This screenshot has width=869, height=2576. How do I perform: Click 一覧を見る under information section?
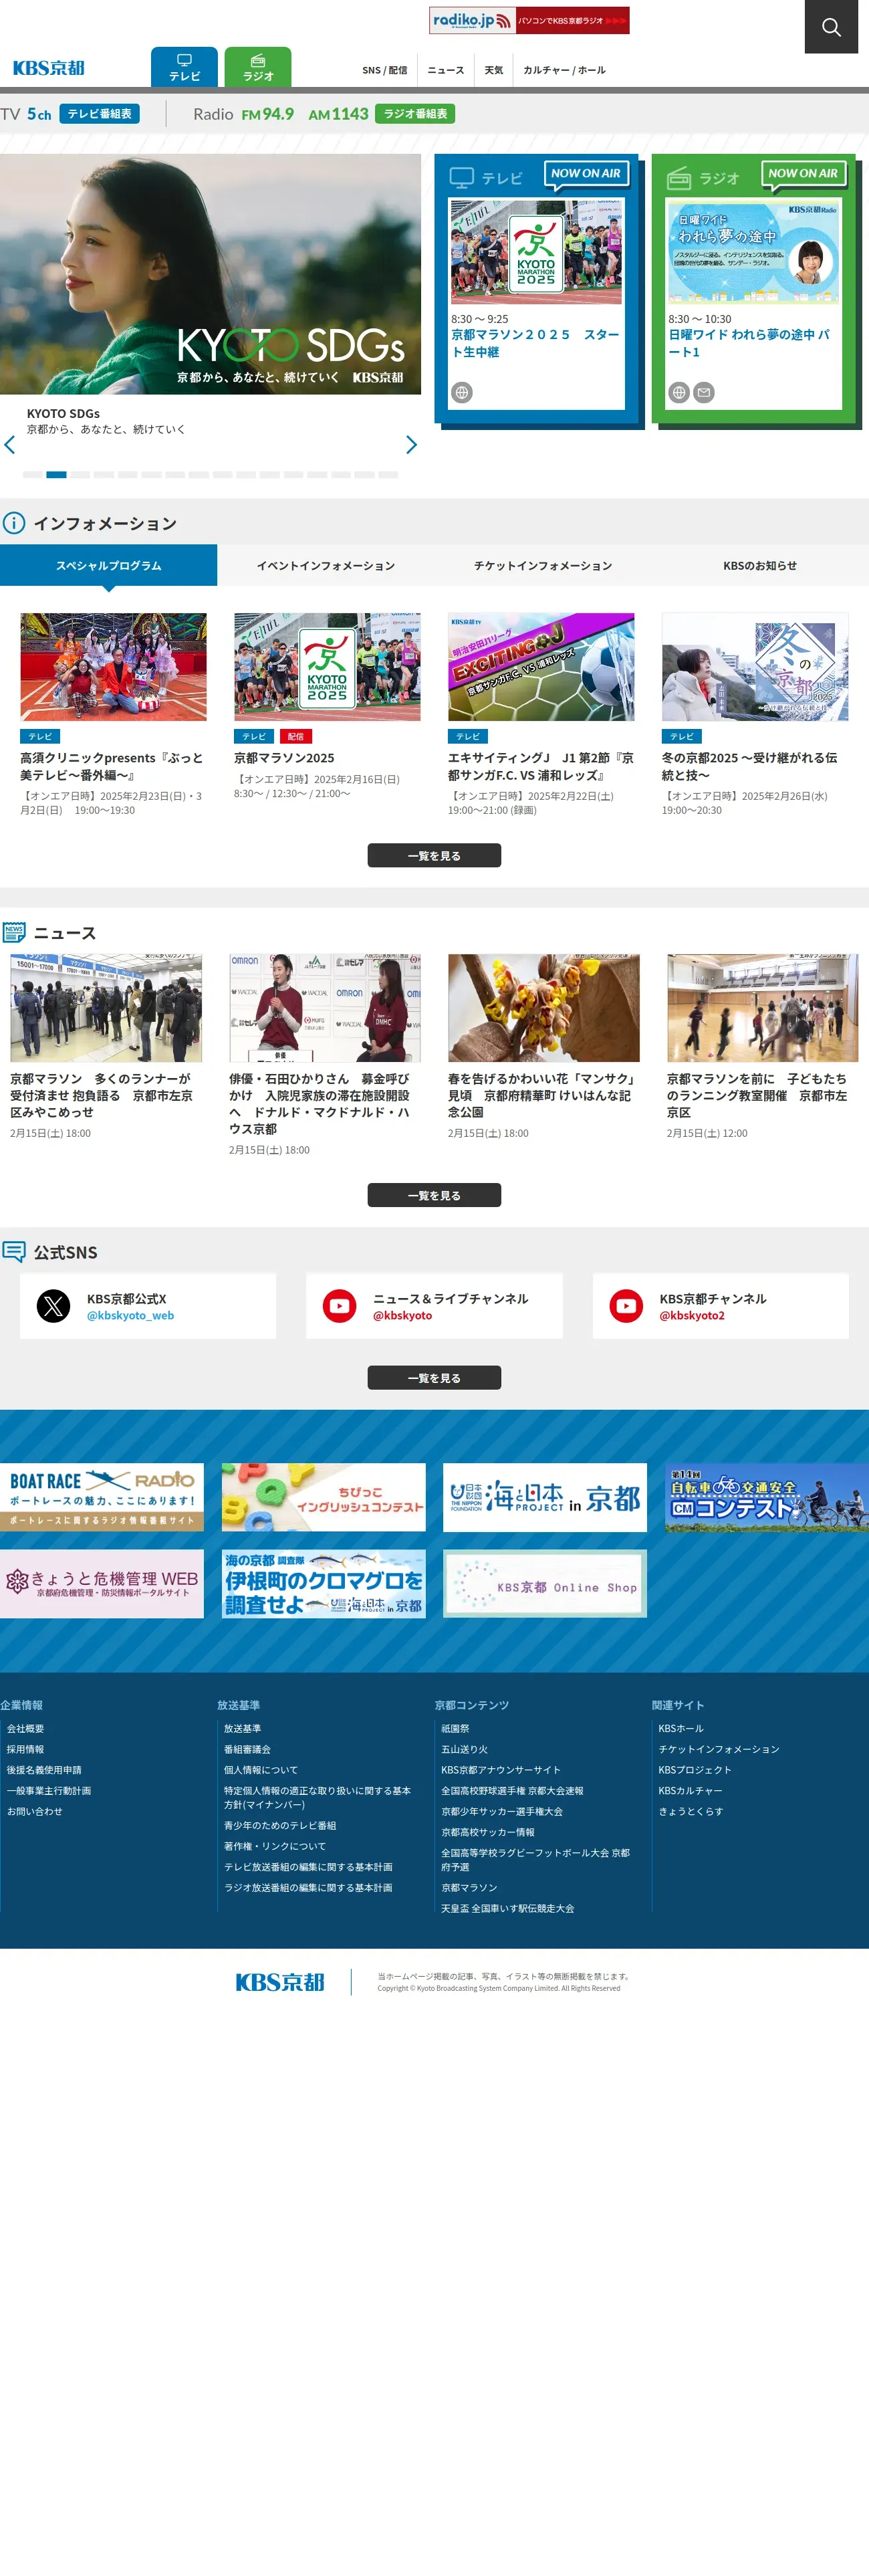click(x=434, y=856)
